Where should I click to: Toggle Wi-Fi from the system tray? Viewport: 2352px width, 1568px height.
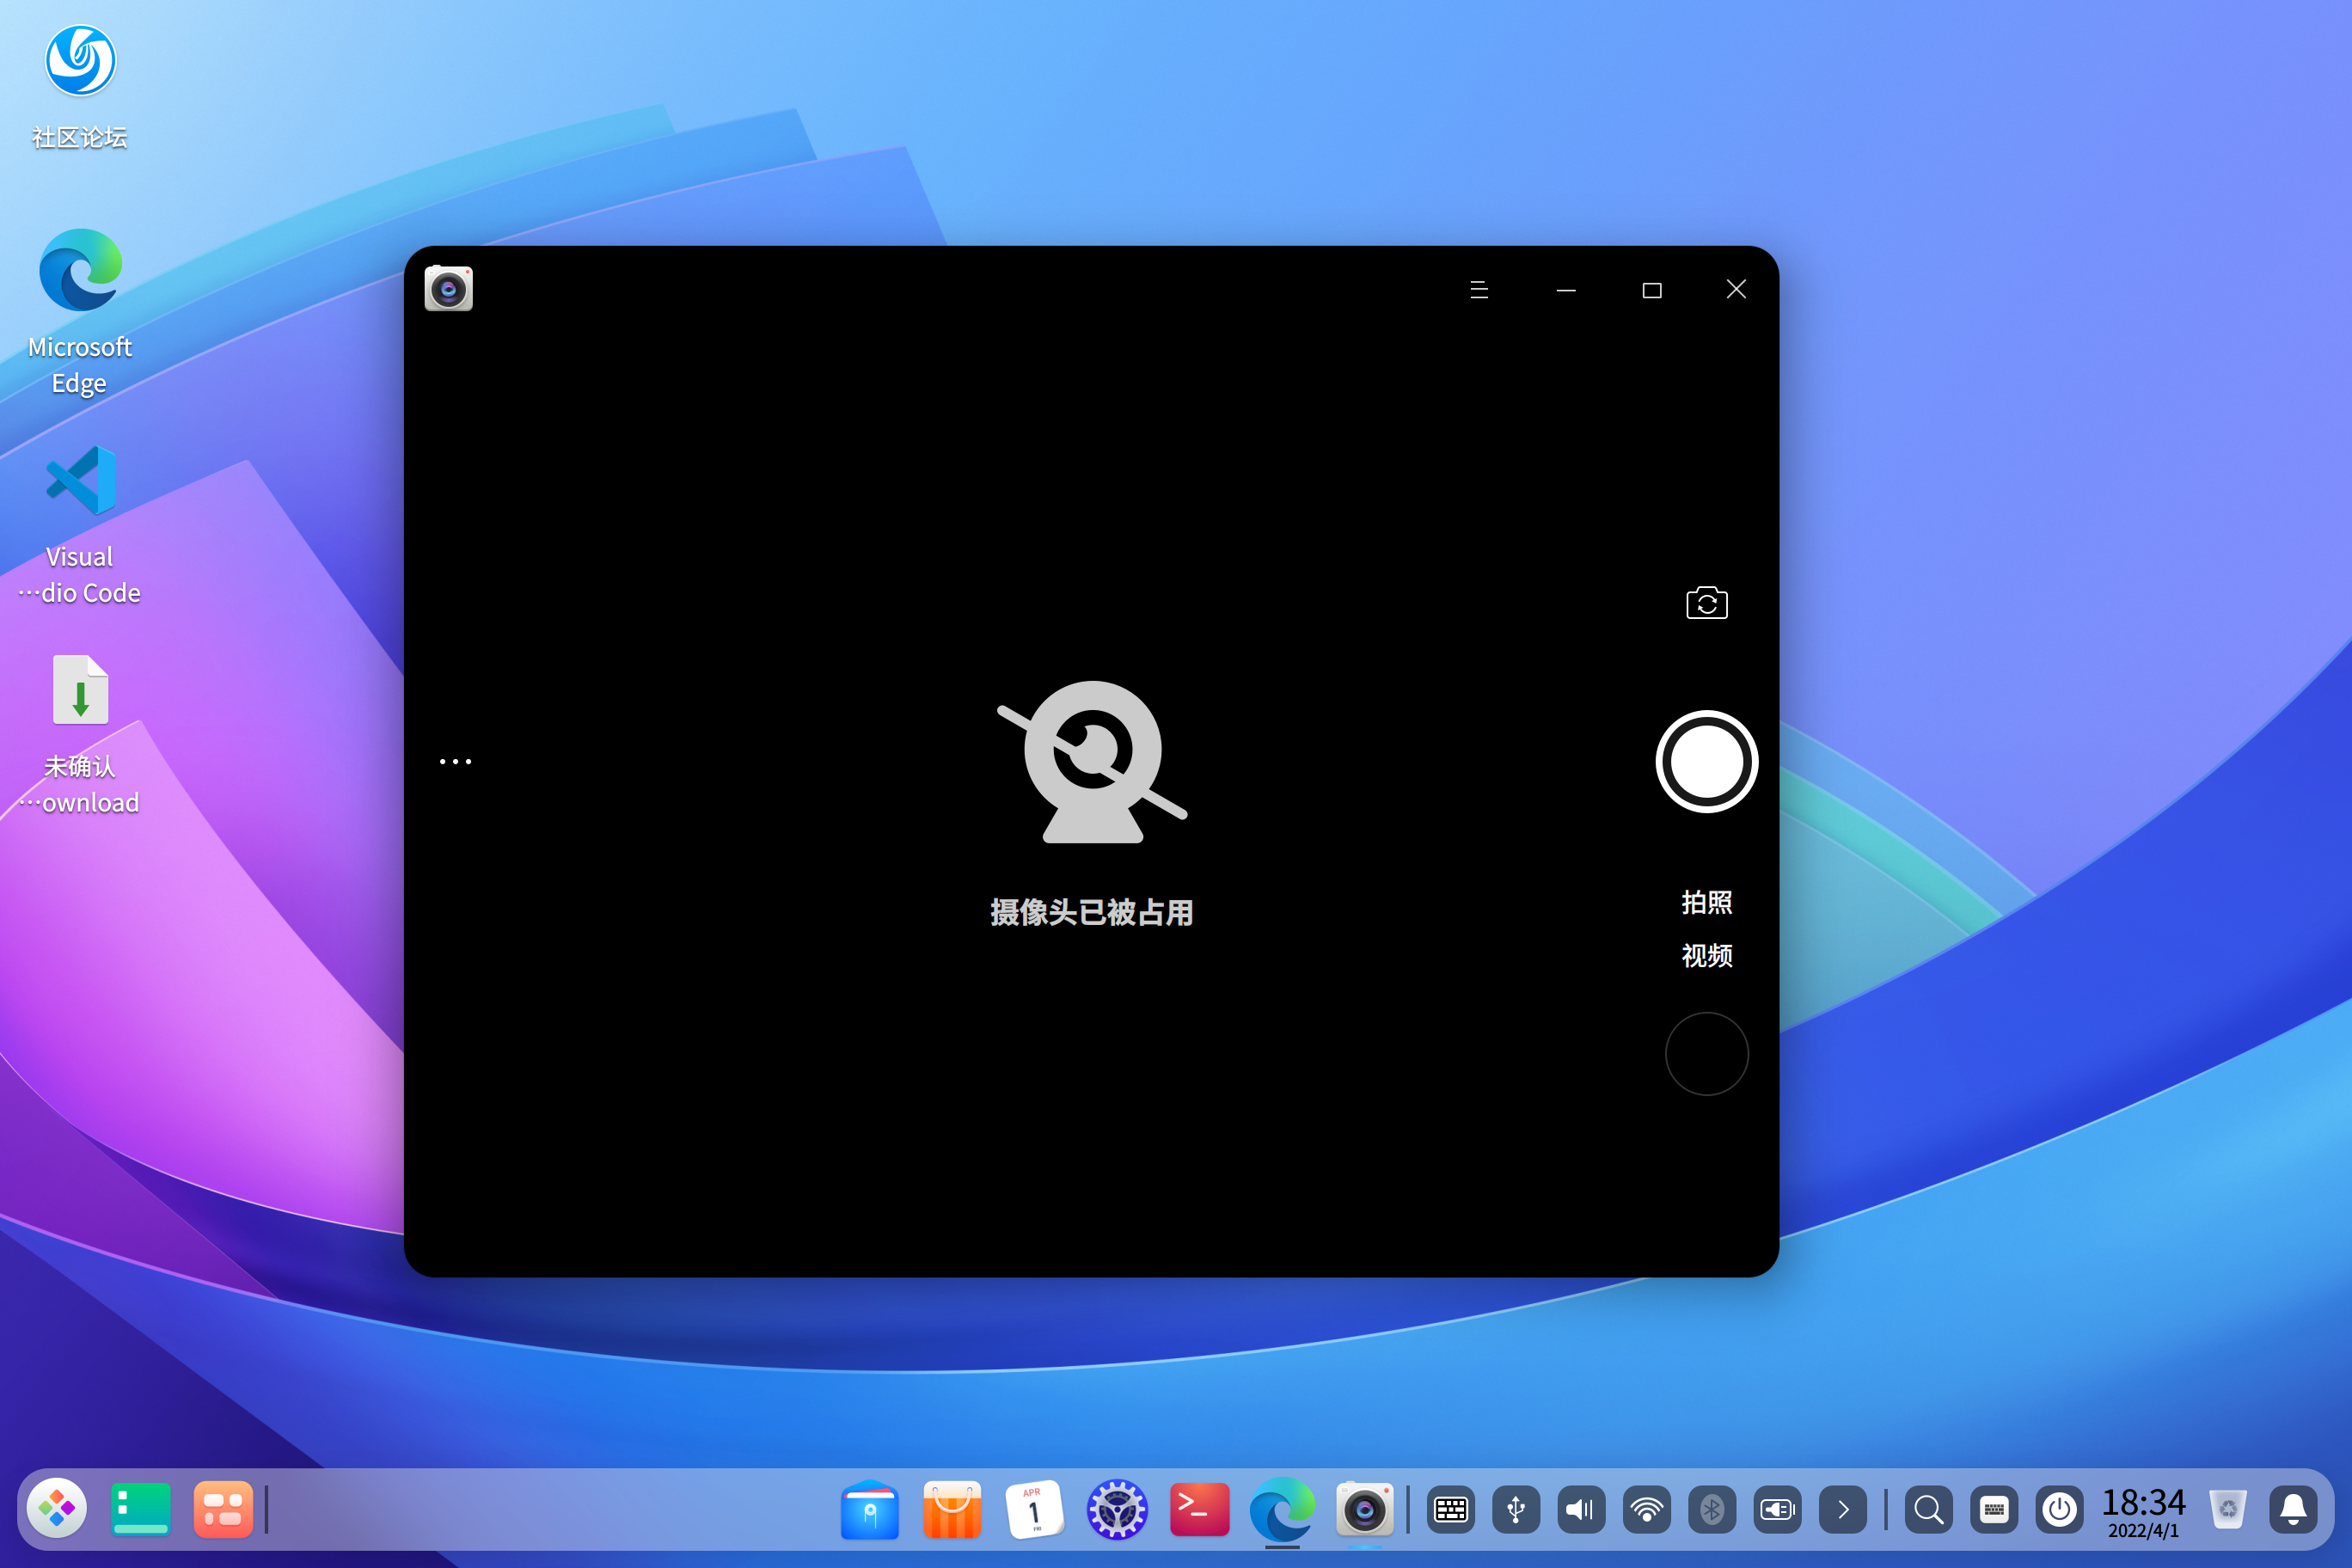[1647, 1509]
